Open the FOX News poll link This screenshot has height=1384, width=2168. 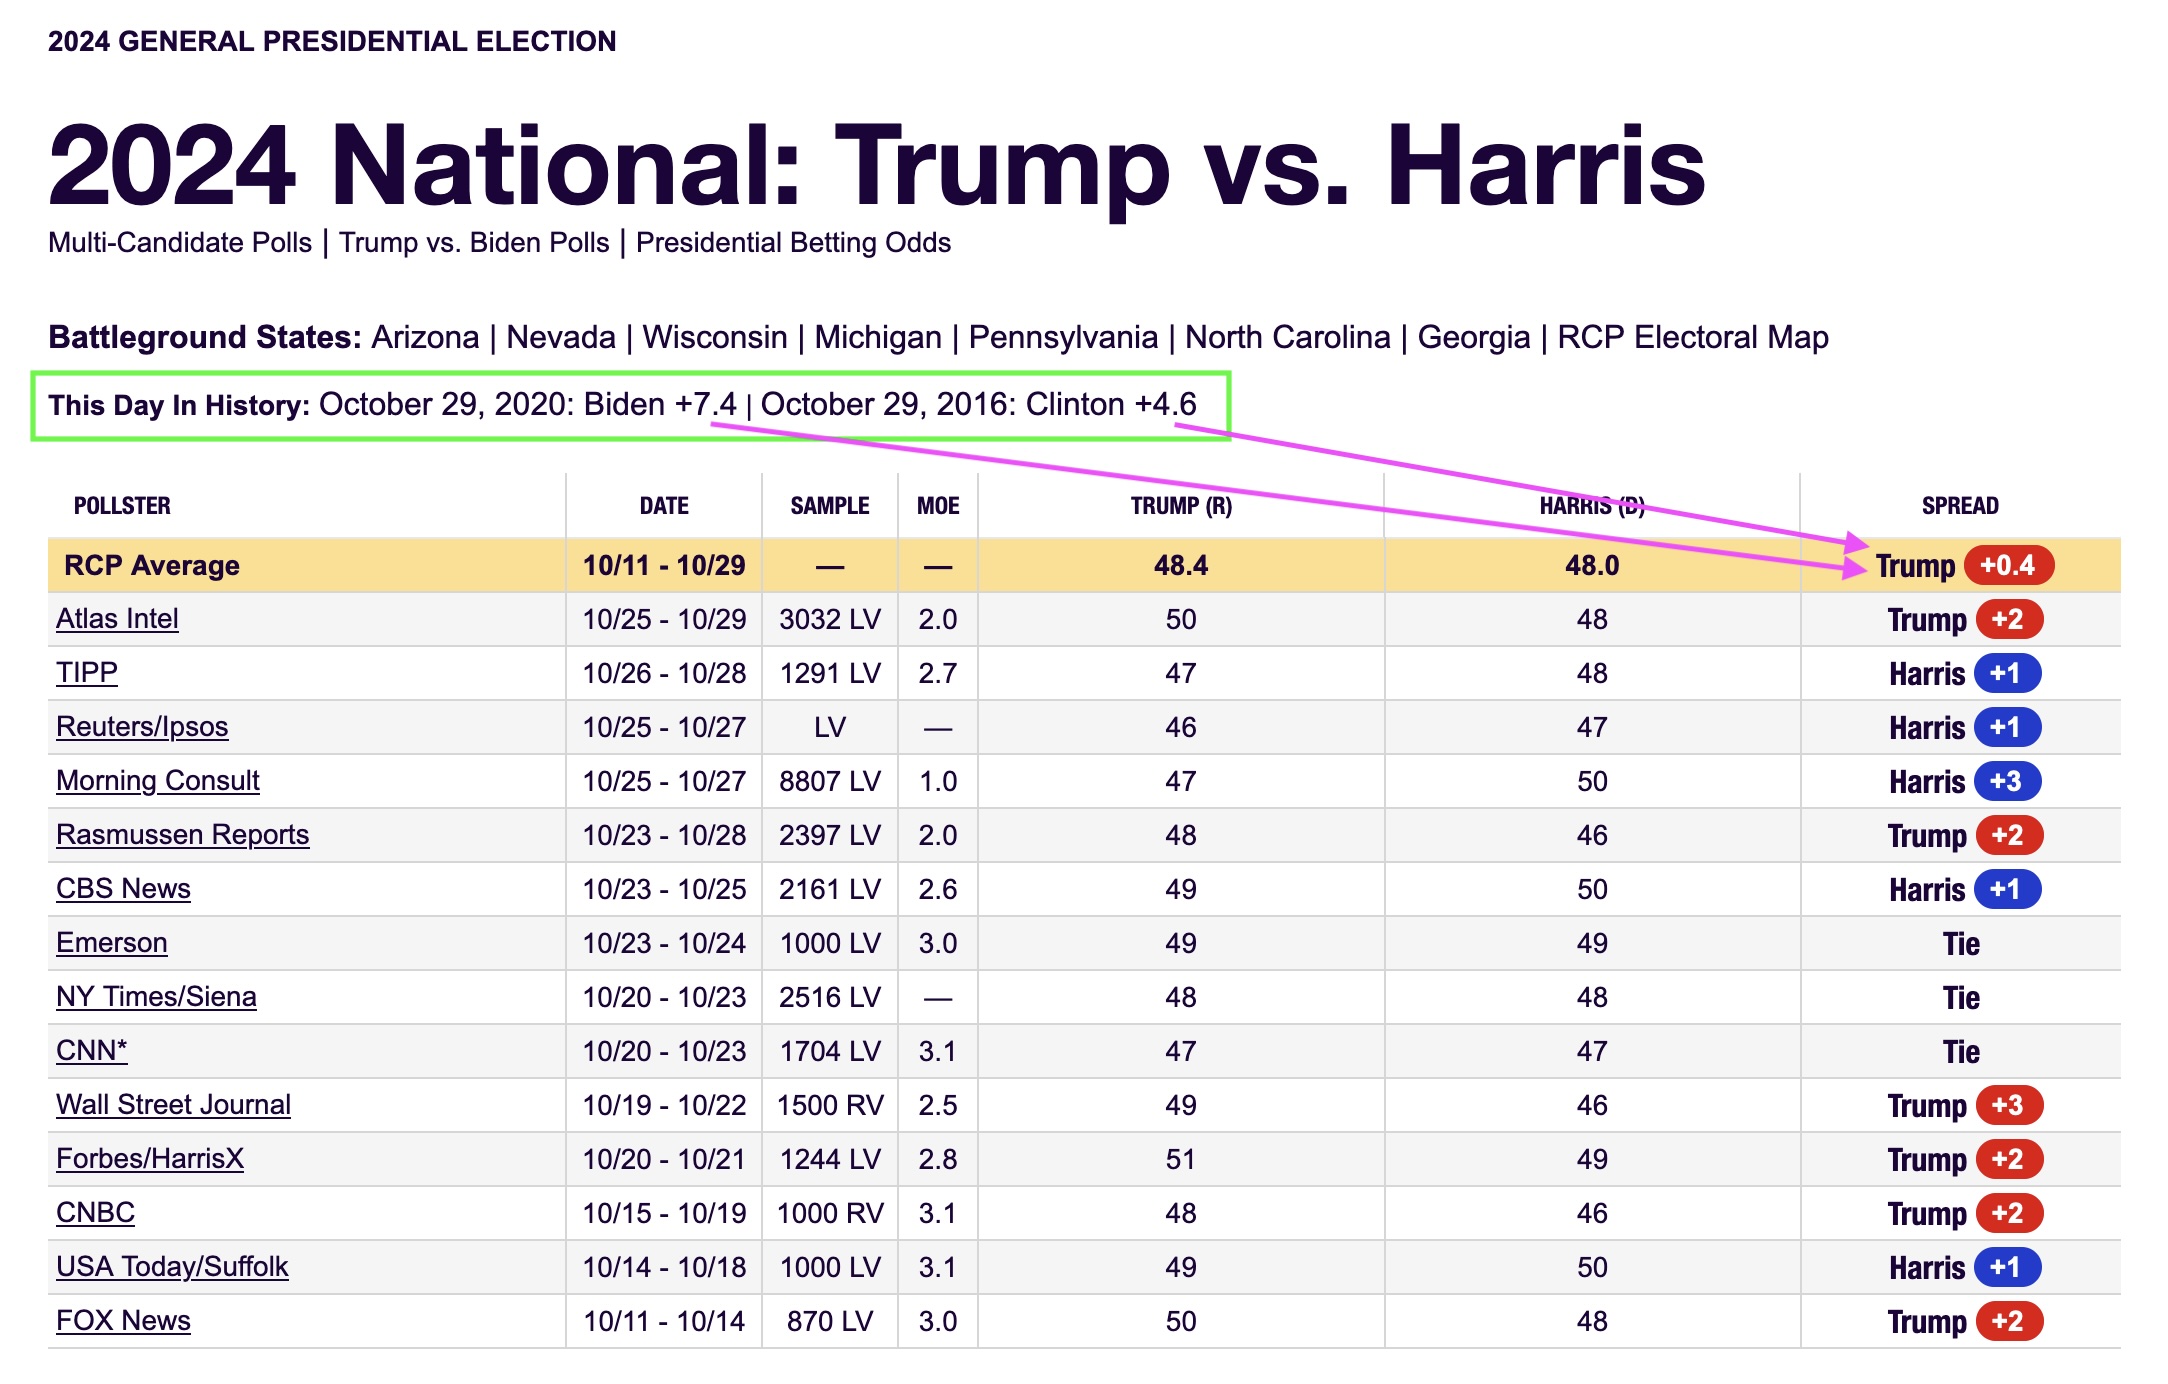coord(123,1321)
